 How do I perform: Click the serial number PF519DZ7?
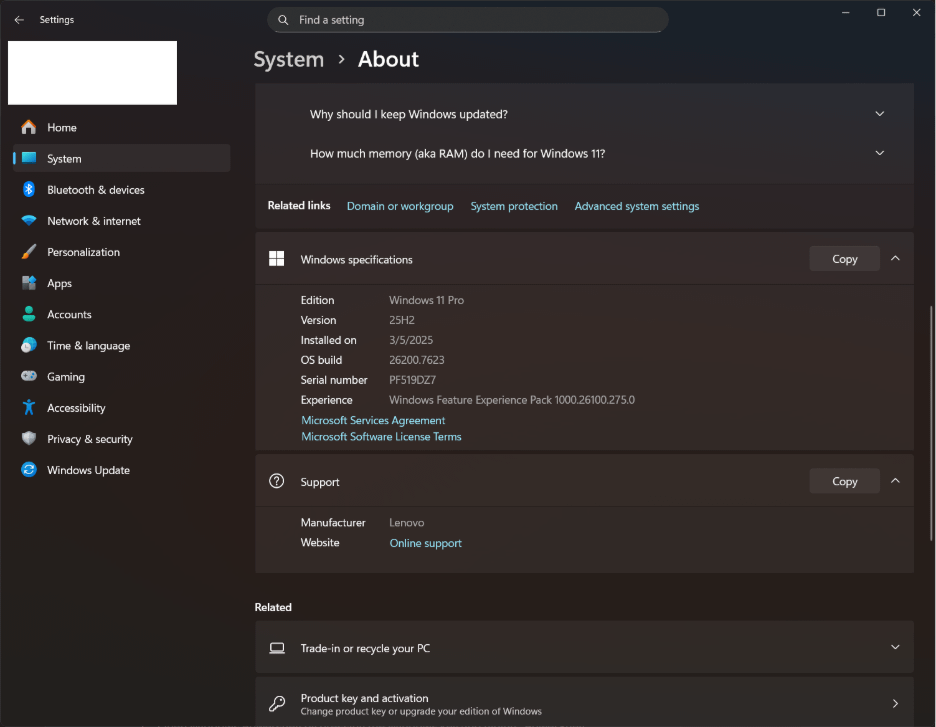pos(412,380)
